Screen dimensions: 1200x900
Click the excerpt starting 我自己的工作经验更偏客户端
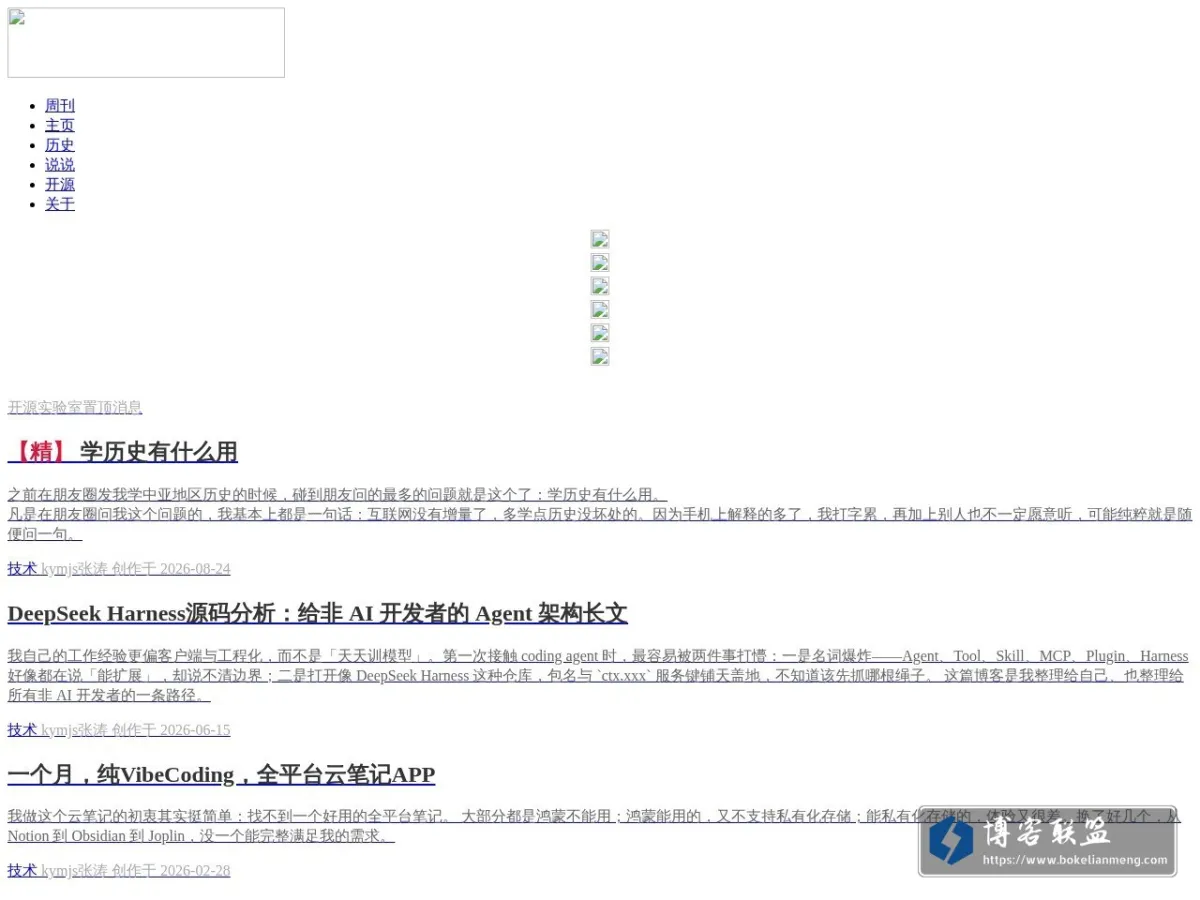point(598,676)
